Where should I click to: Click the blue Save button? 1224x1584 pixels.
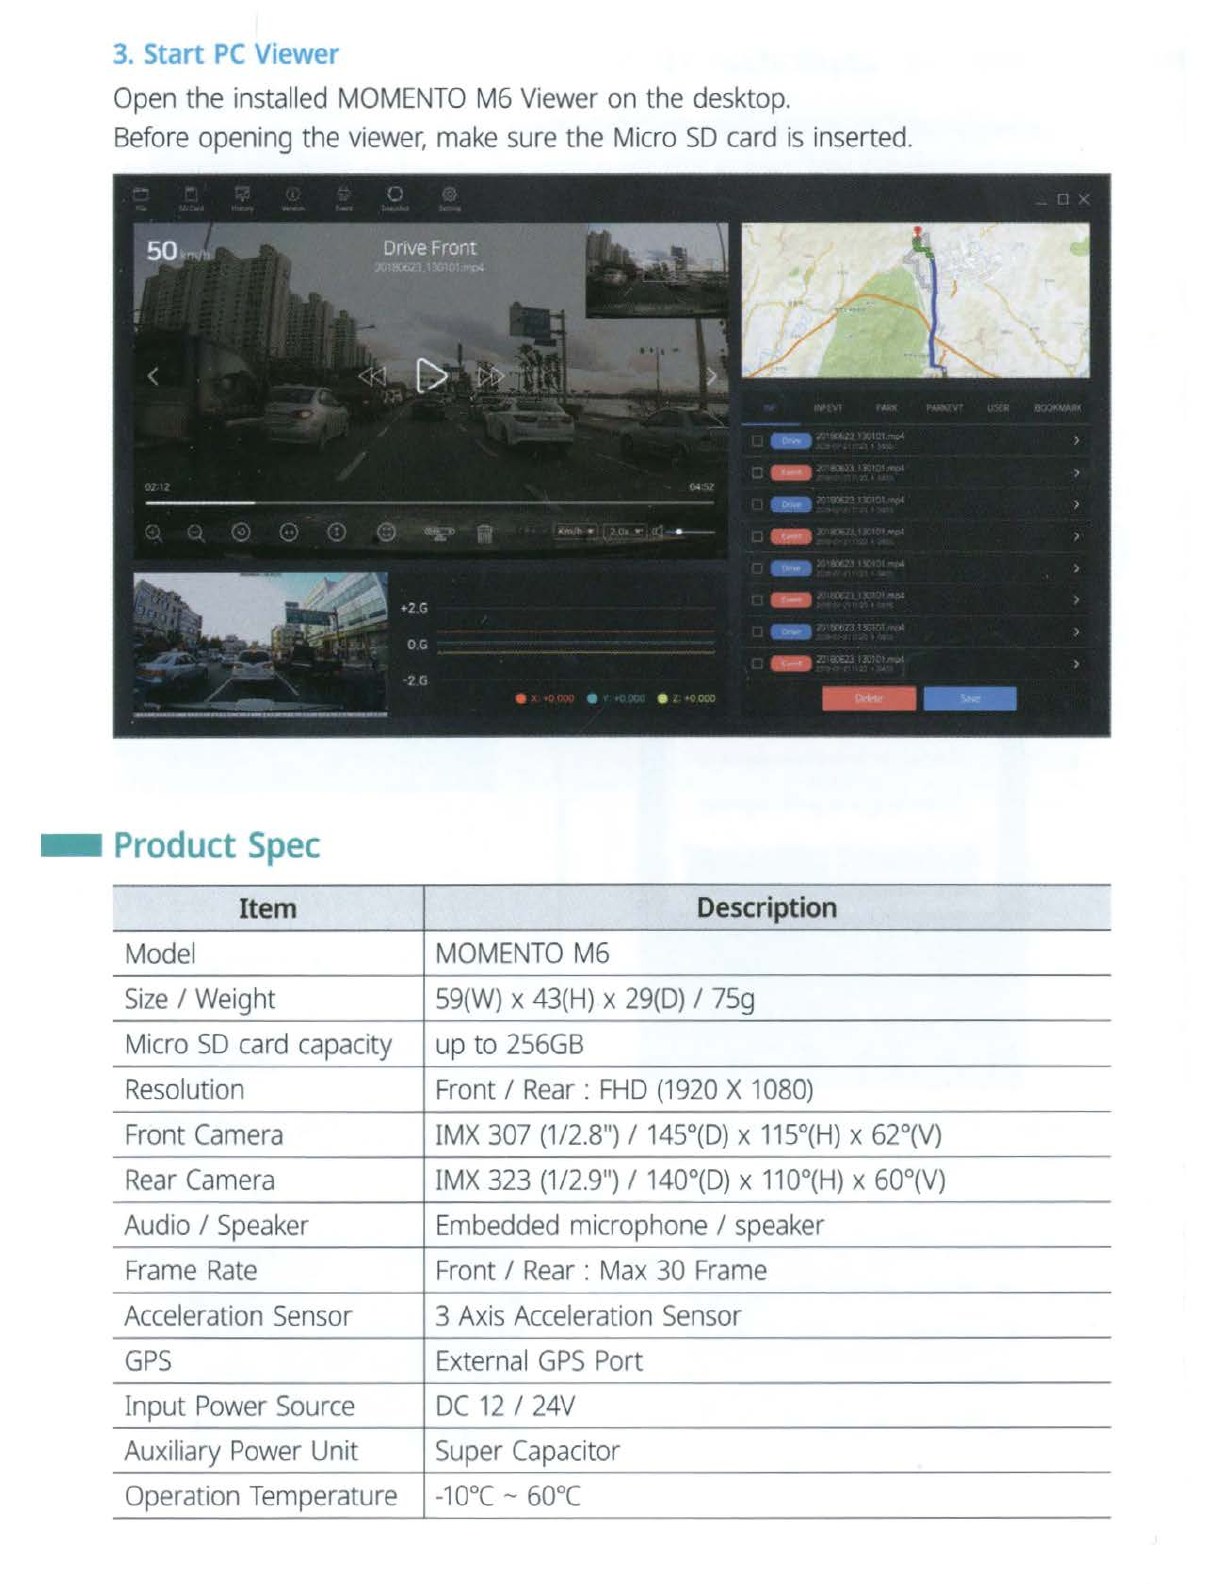(x=970, y=698)
